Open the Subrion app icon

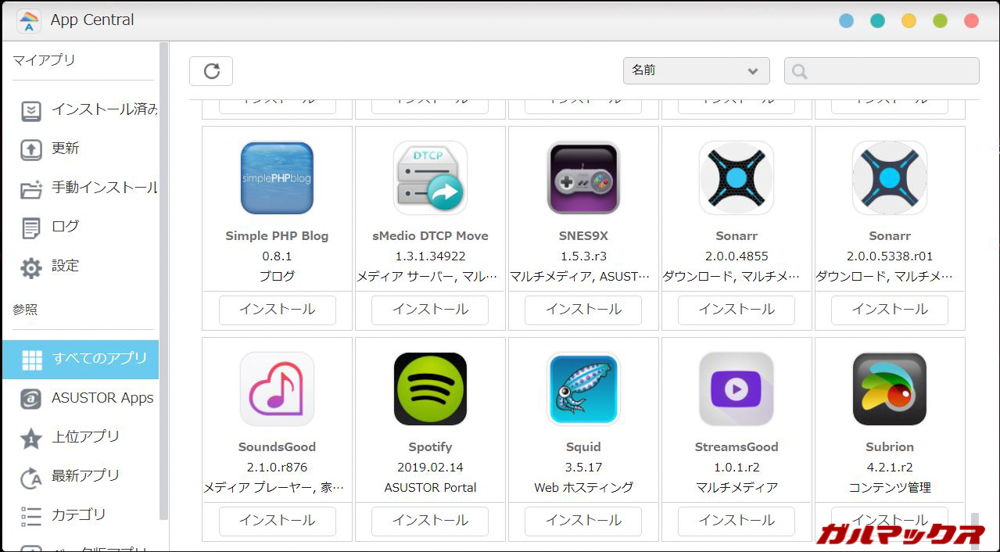click(889, 389)
